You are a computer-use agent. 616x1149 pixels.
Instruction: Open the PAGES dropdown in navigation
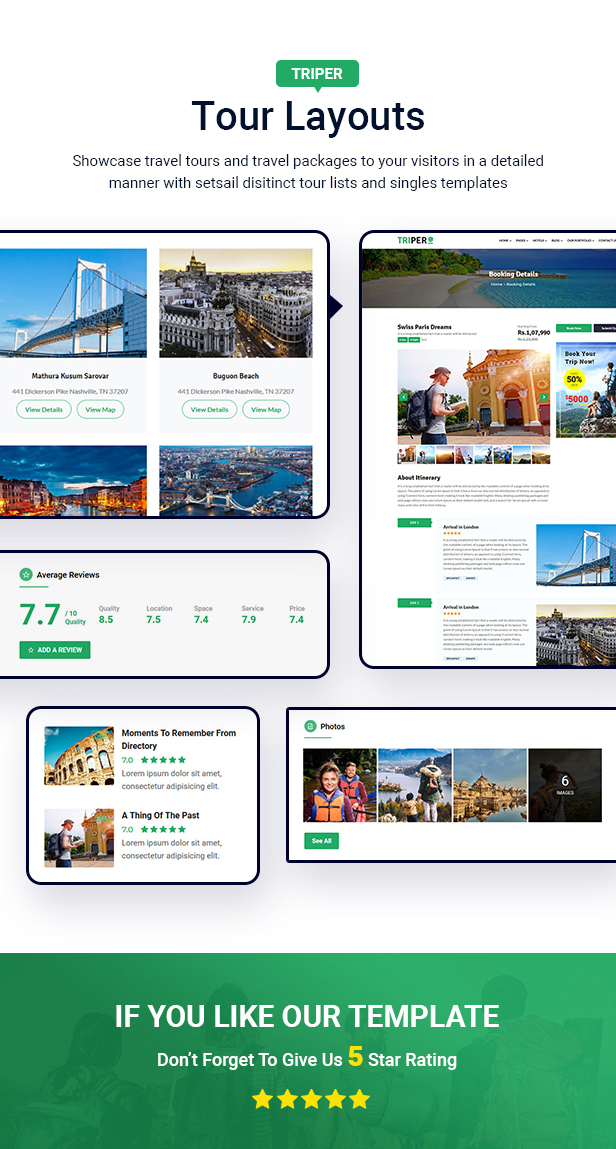[x=522, y=240]
